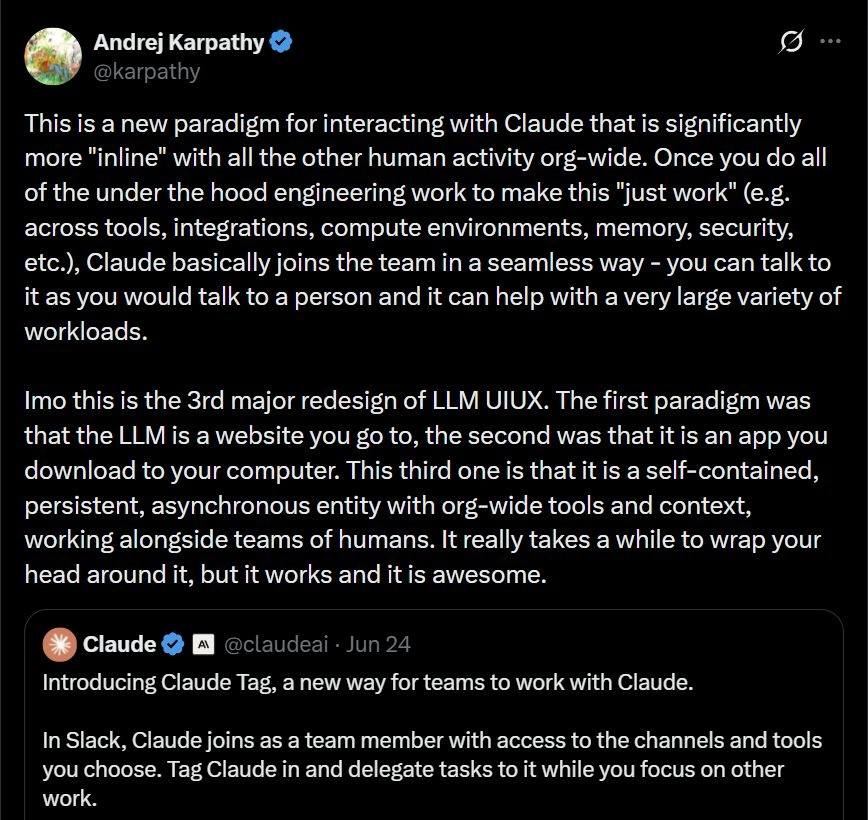Click the line starting 'Imo this is the 3rd'
Image resolution: width=868 pixels, height=820 pixels.
coord(417,401)
